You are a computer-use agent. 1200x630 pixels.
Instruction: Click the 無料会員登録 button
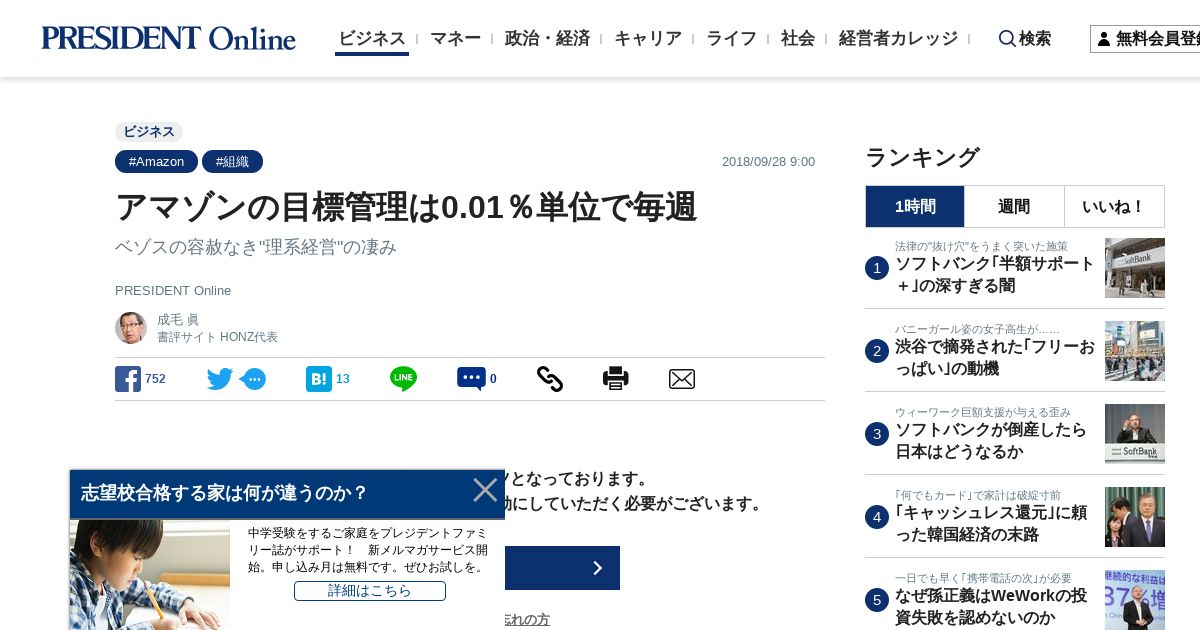[x=1145, y=39]
